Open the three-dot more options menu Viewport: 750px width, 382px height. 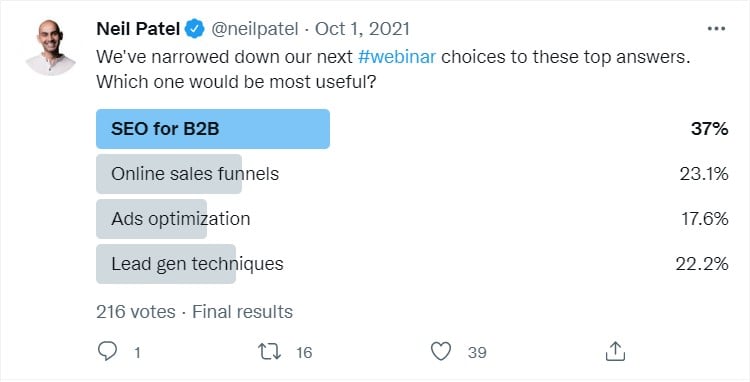[x=716, y=29]
